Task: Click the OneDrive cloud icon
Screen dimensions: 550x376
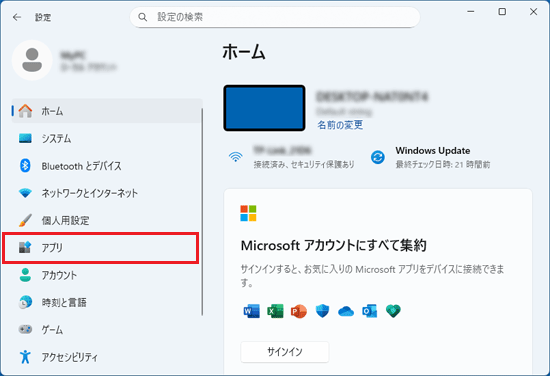Action: tap(346, 311)
